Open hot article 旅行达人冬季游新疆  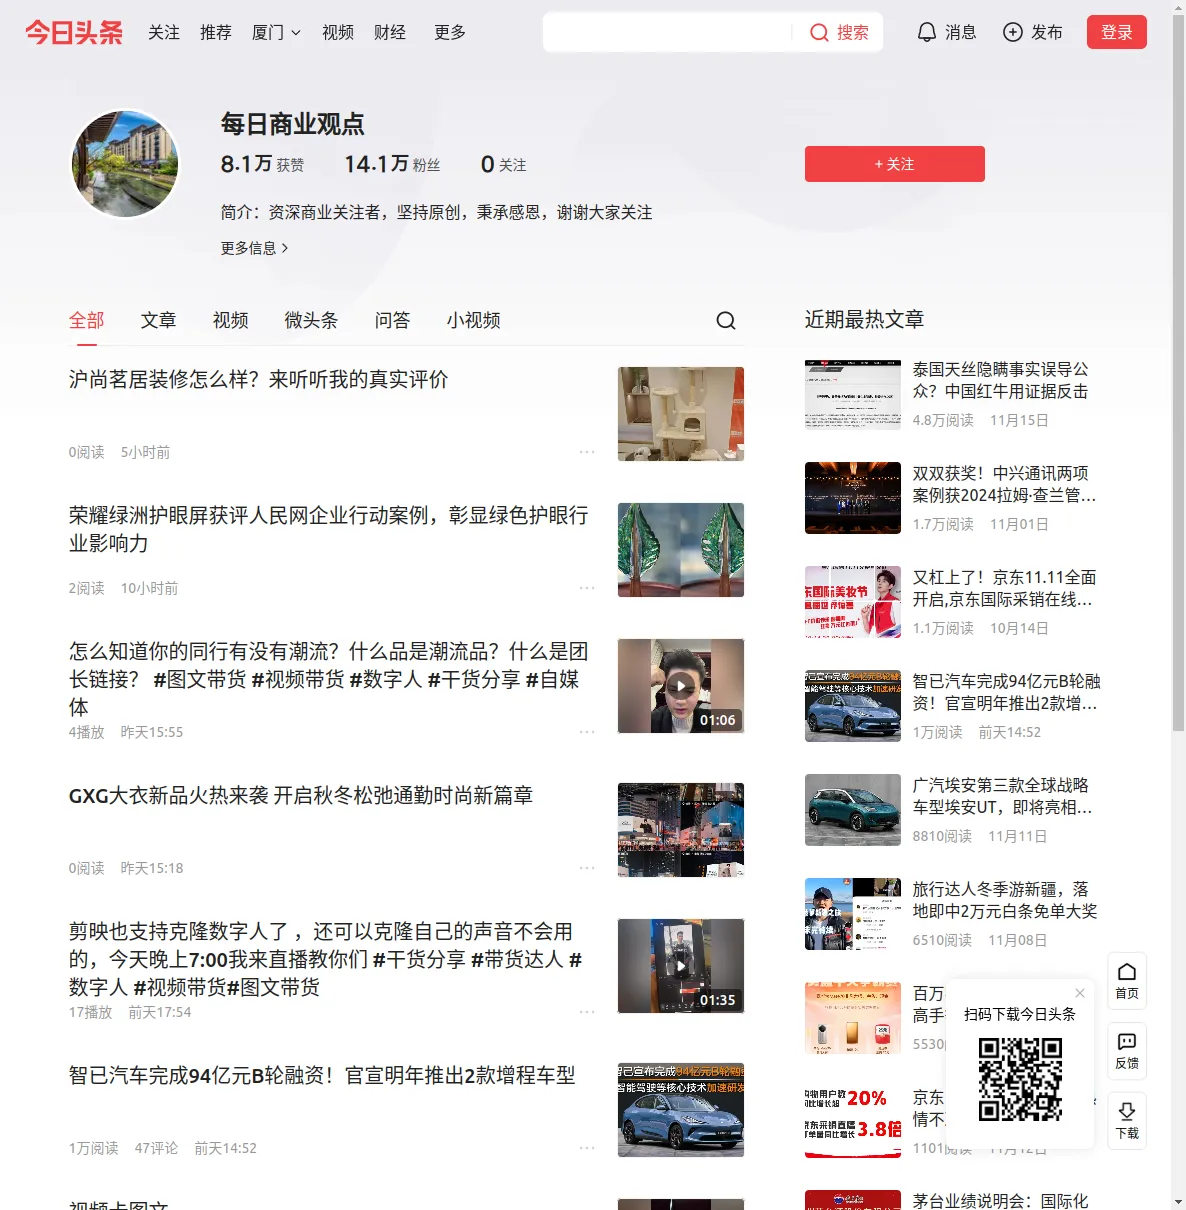click(x=1005, y=900)
